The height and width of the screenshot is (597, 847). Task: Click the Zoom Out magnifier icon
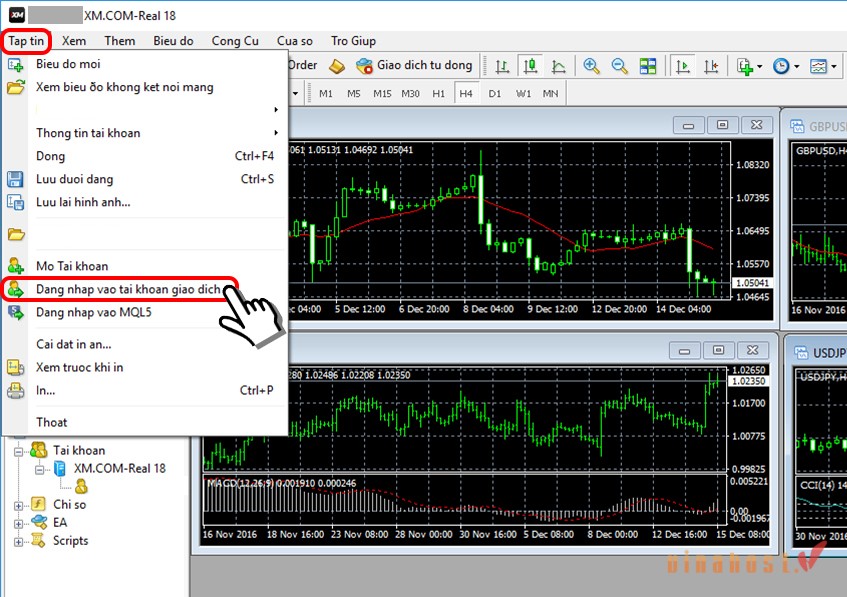click(x=620, y=66)
